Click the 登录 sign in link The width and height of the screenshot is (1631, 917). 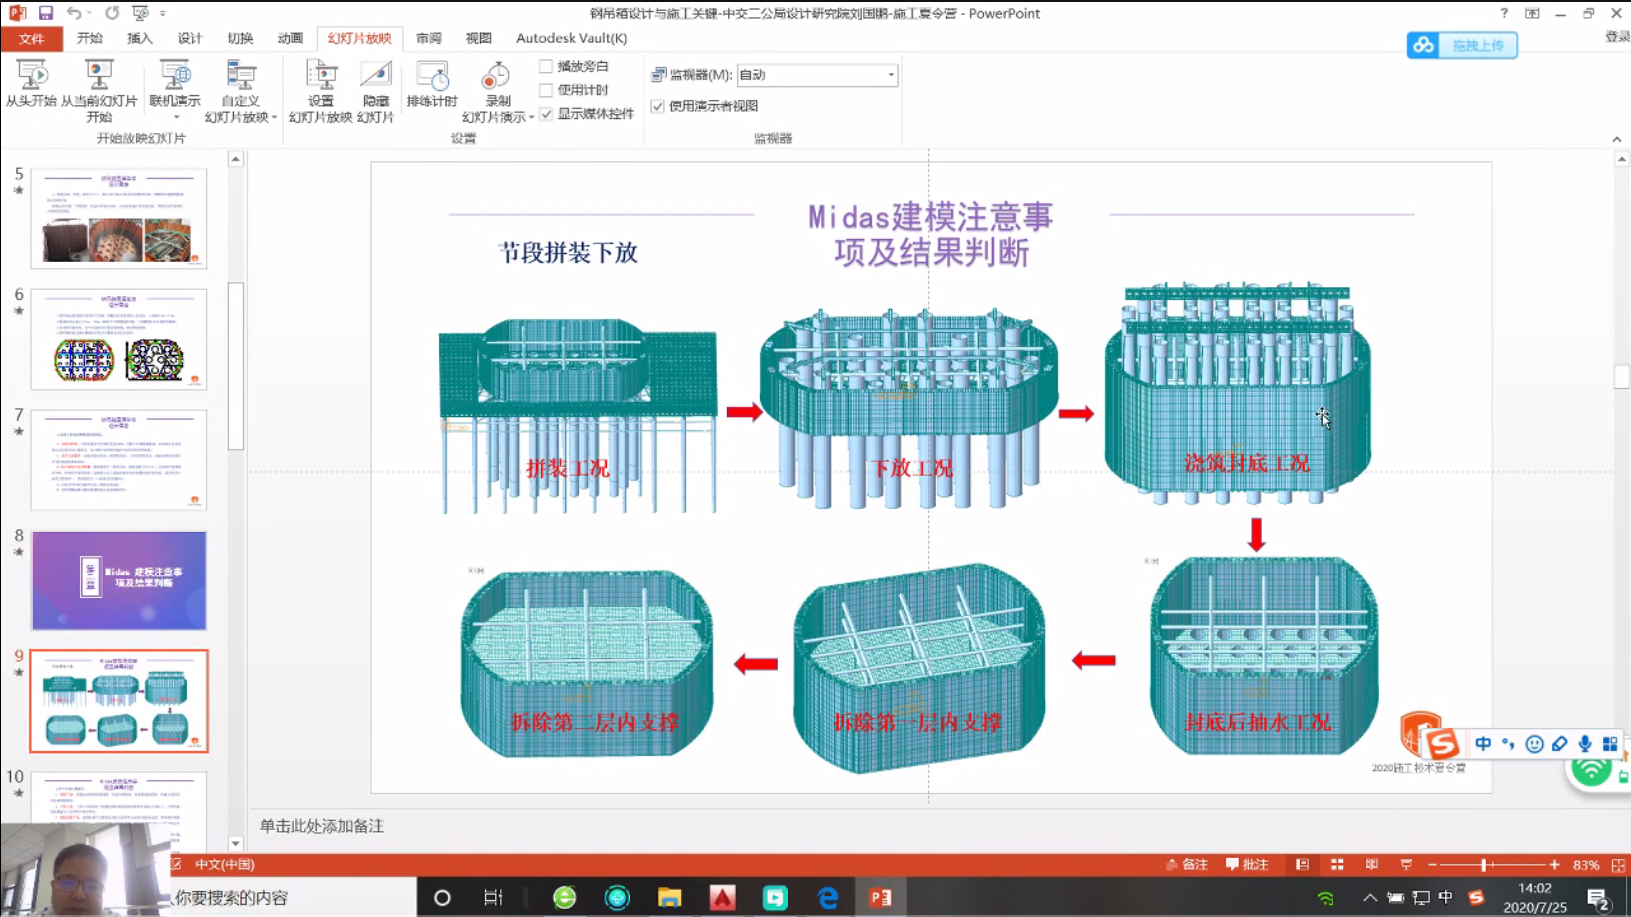(1618, 37)
